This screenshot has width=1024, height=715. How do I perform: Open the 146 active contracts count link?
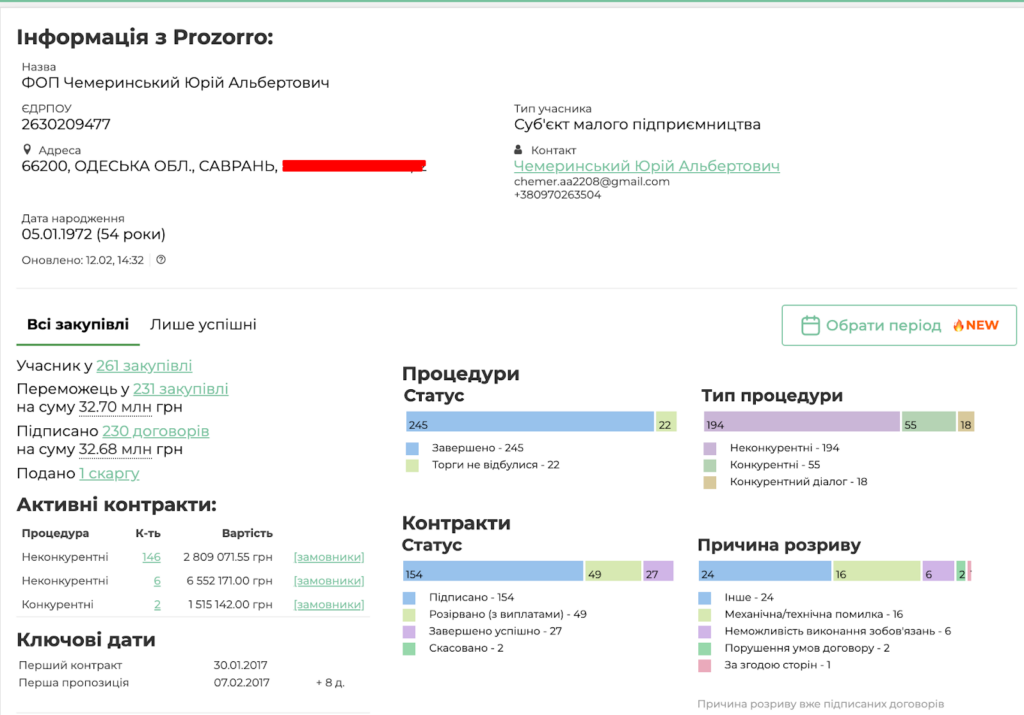(151, 557)
